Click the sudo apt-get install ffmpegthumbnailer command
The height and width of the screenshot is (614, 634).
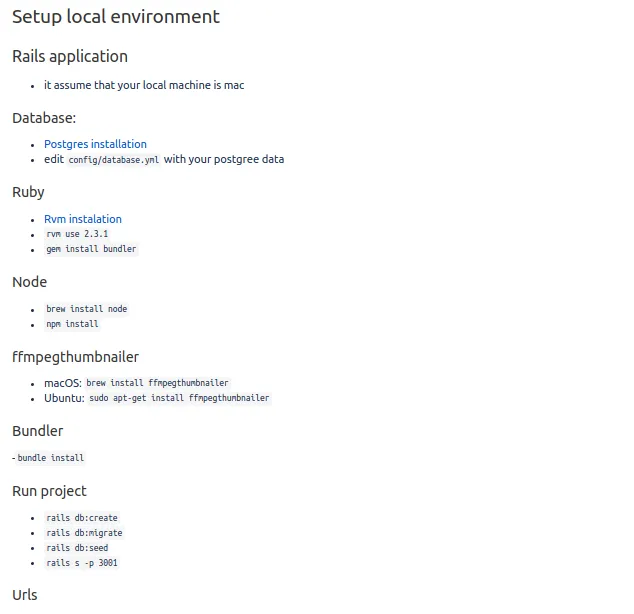coord(179,398)
